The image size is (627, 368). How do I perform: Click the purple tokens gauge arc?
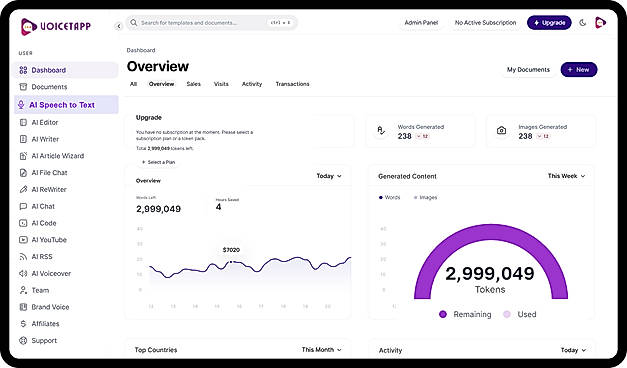click(491, 232)
